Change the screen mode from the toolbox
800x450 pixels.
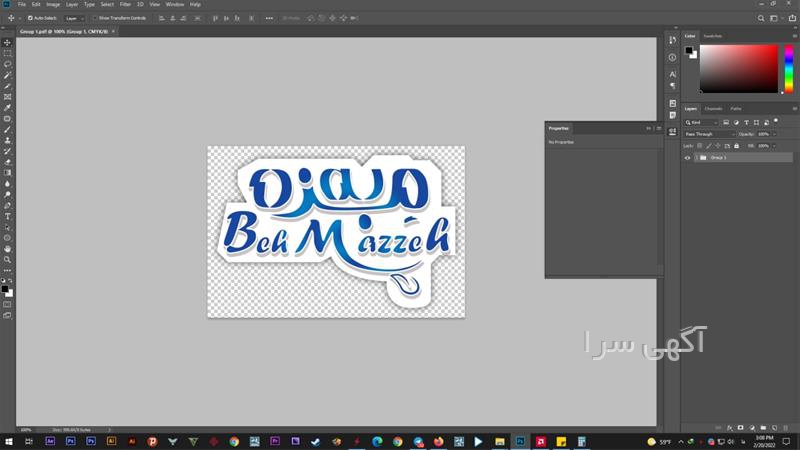point(7,316)
